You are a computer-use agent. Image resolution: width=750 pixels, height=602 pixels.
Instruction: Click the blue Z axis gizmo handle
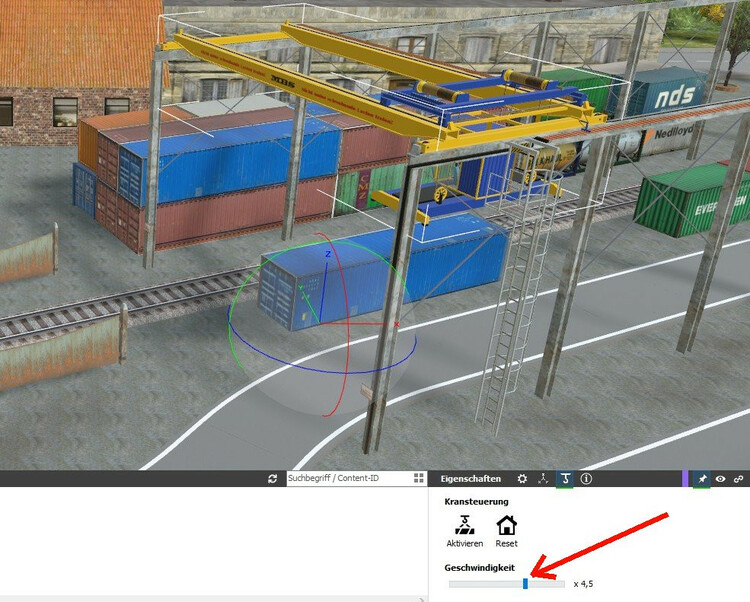pyautogui.click(x=328, y=254)
